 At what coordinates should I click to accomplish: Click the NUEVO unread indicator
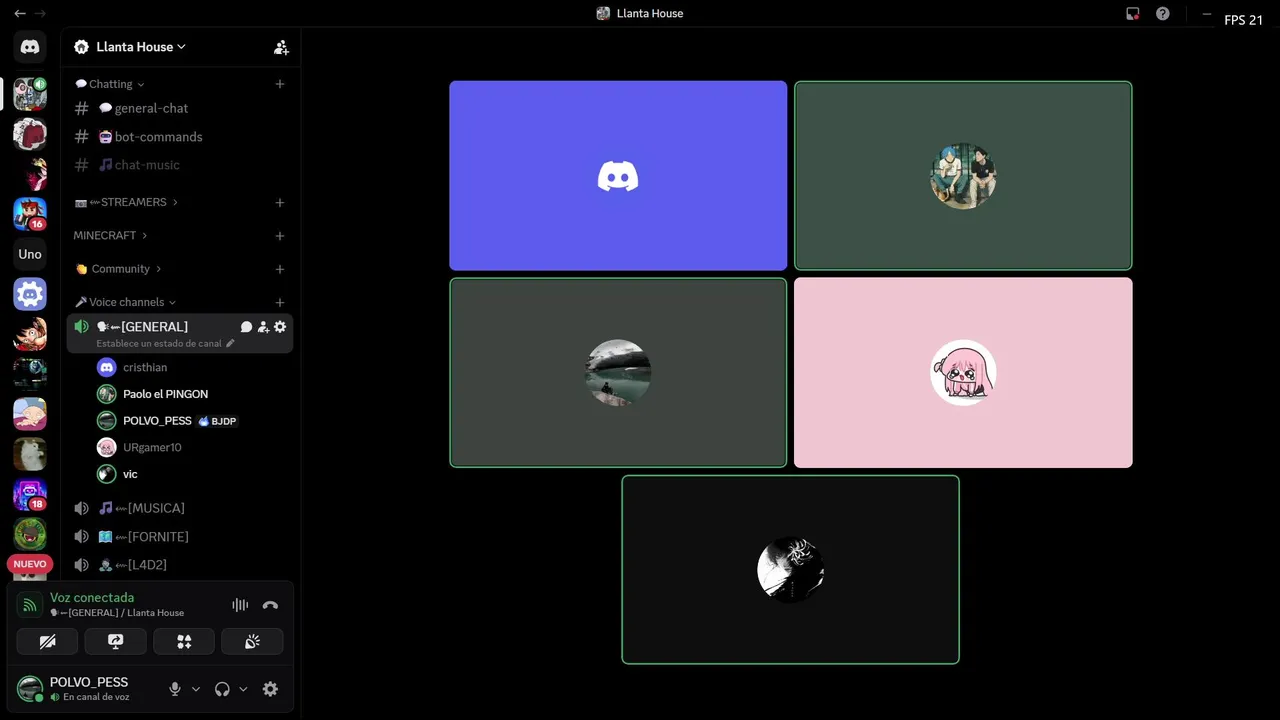30,564
